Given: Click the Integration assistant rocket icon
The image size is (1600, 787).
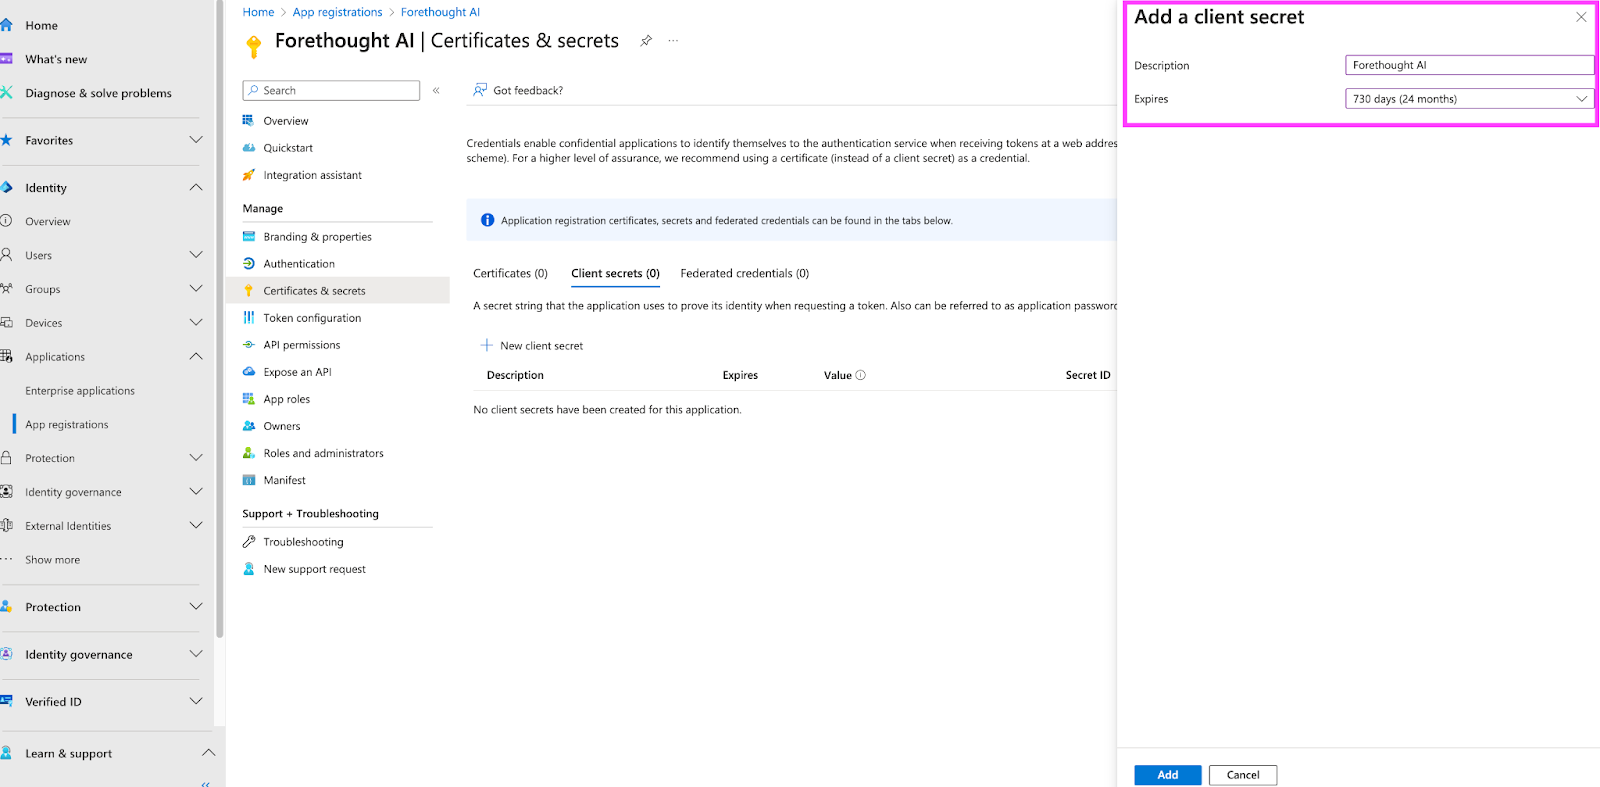Looking at the screenshot, I should [x=249, y=175].
